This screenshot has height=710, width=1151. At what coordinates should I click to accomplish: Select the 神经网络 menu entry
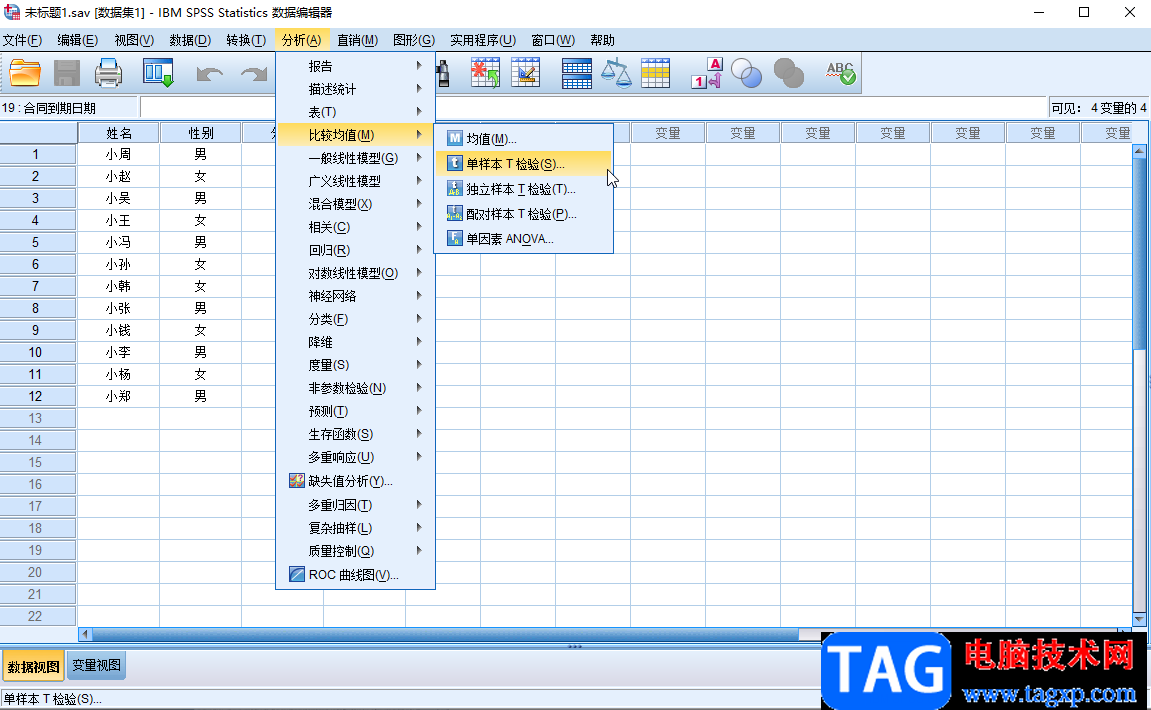(x=355, y=296)
